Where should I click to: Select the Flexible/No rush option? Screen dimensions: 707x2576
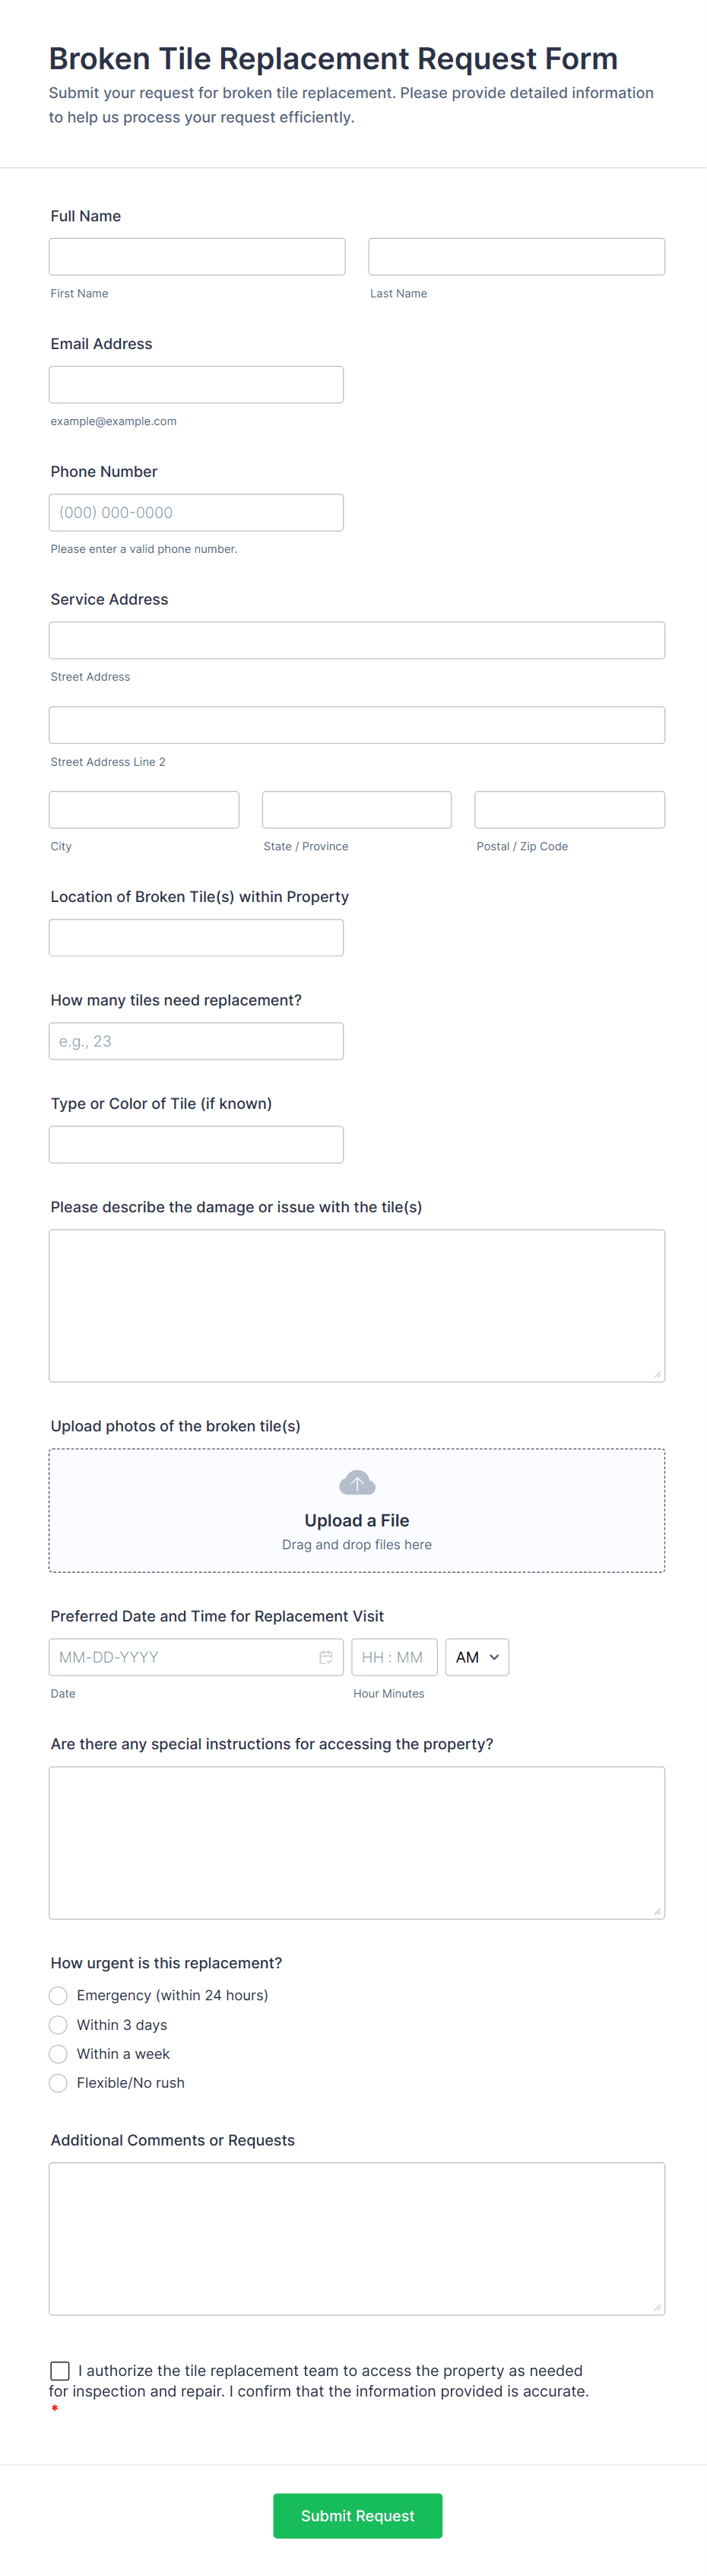point(58,2083)
